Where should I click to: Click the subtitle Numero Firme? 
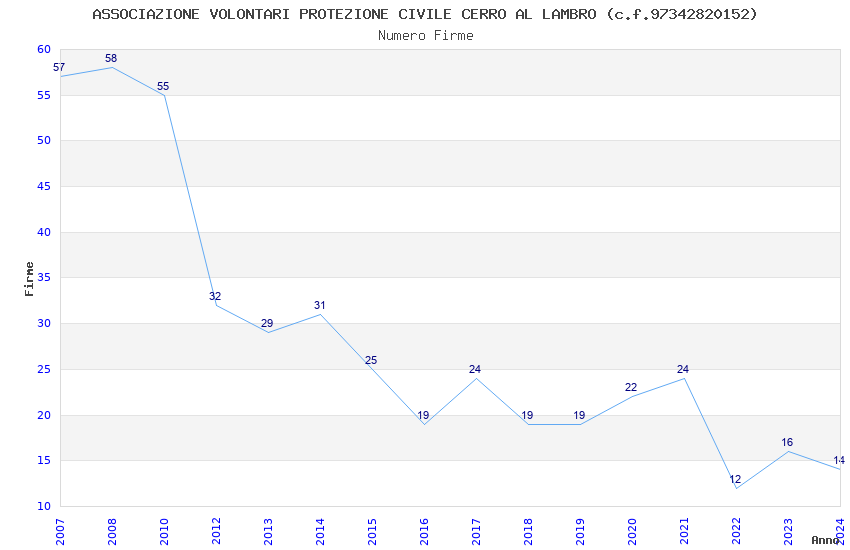click(x=426, y=36)
